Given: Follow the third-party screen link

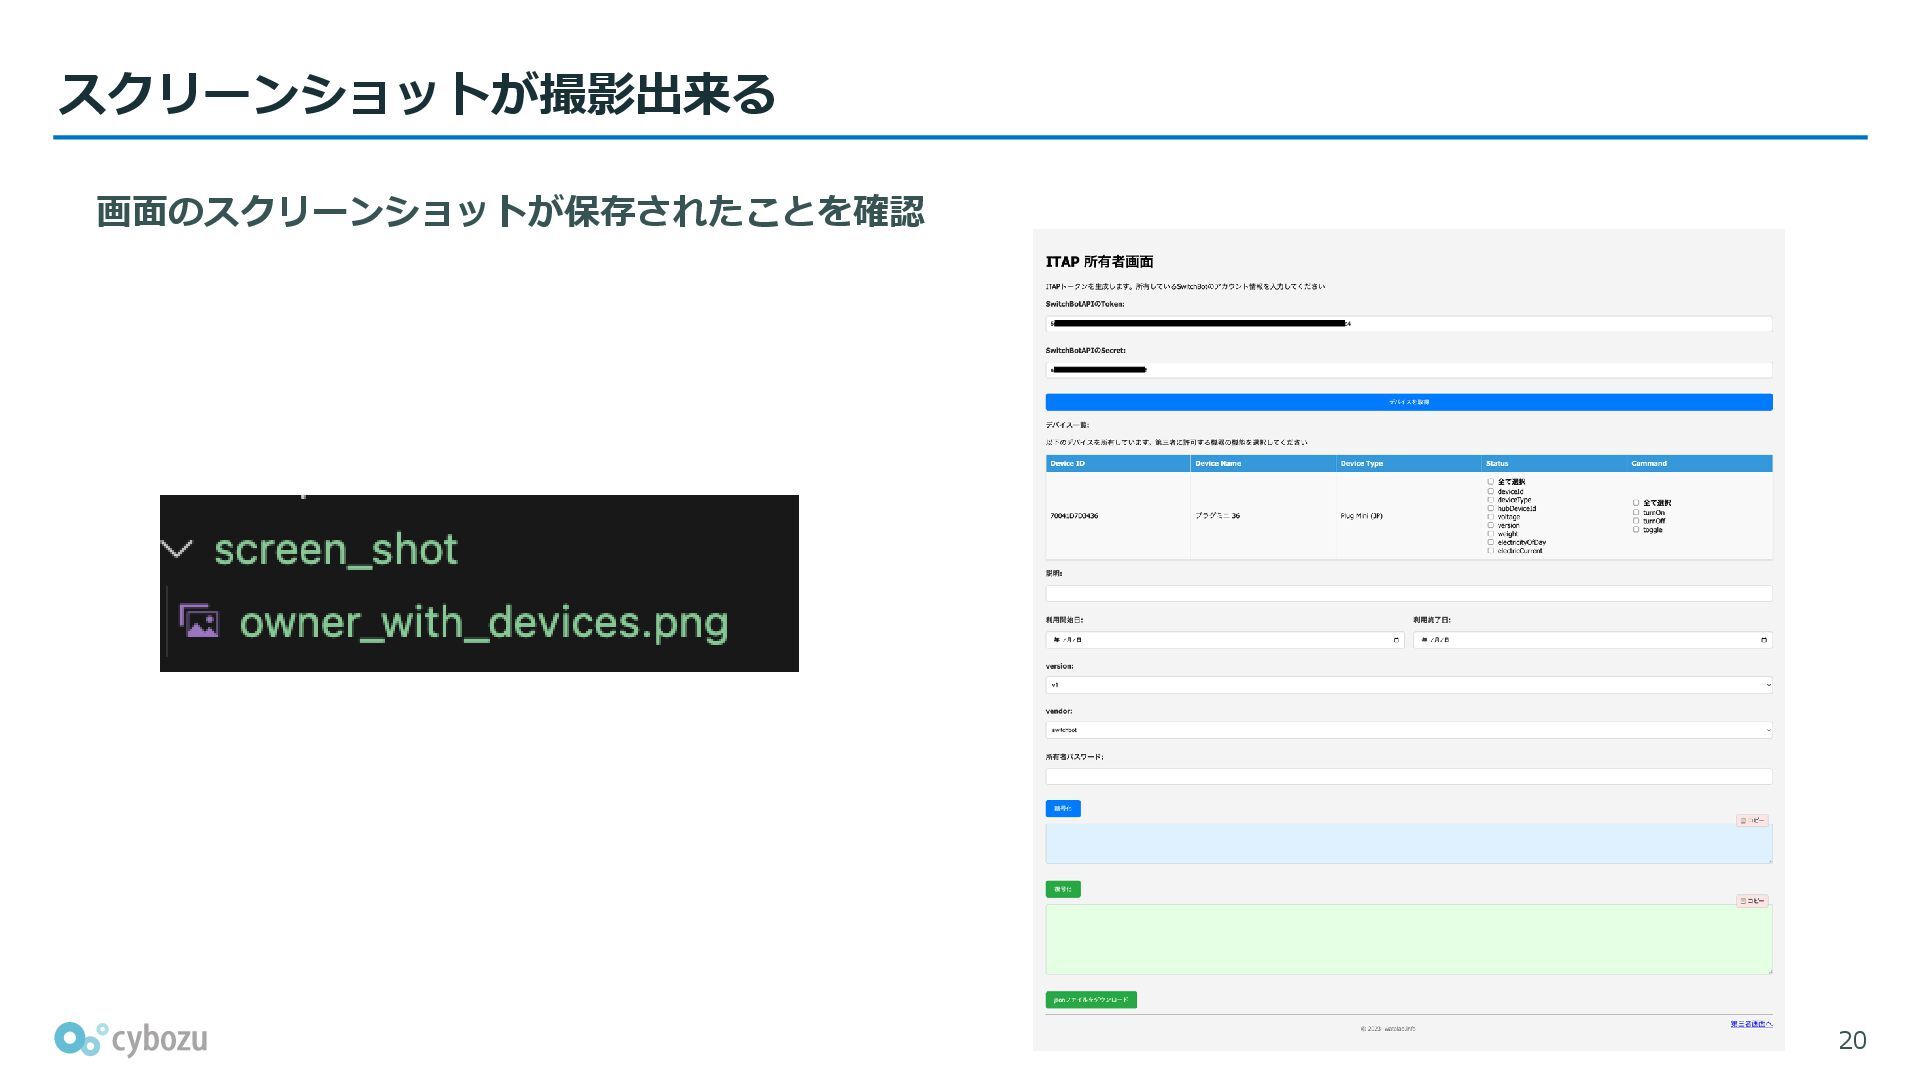Looking at the screenshot, I should tap(1751, 1024).
